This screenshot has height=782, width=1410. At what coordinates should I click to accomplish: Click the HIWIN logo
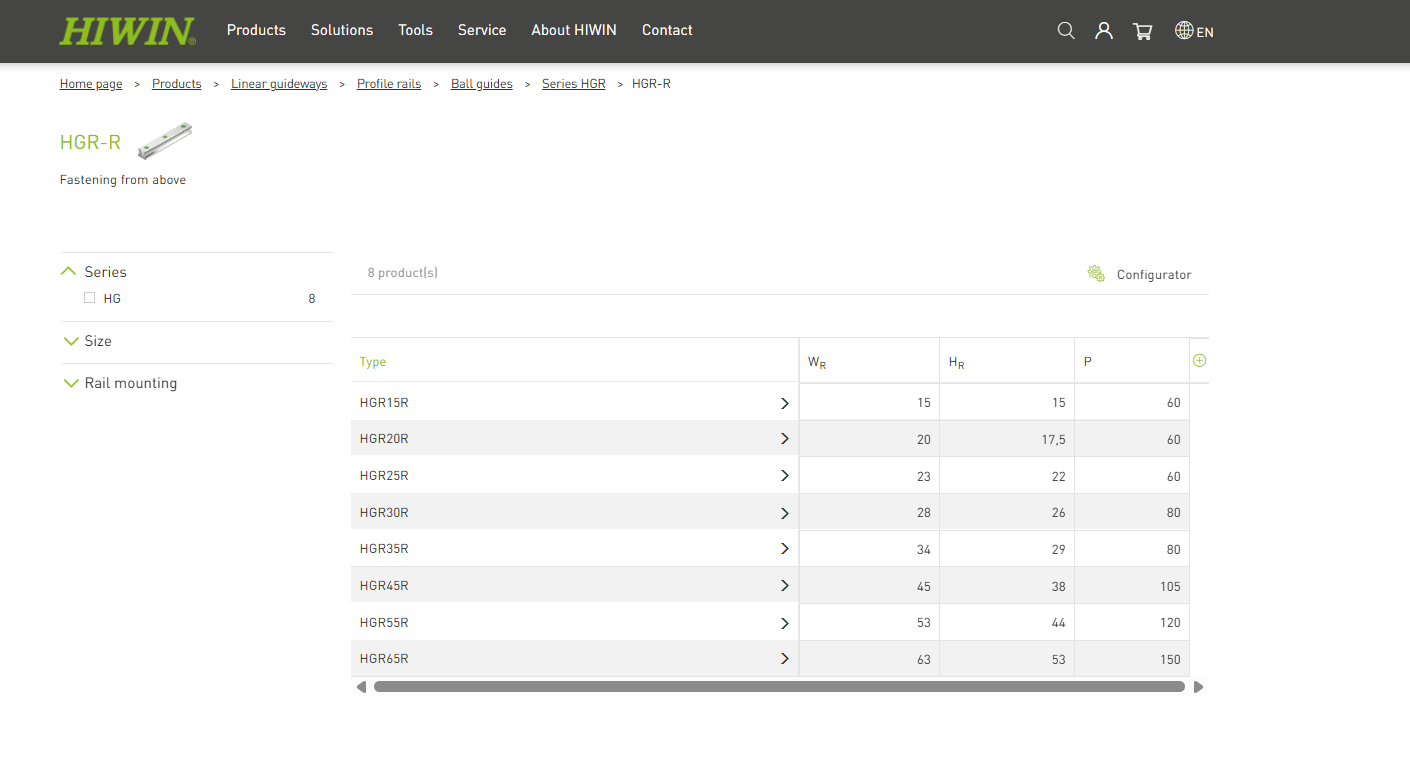click(127, 31)
